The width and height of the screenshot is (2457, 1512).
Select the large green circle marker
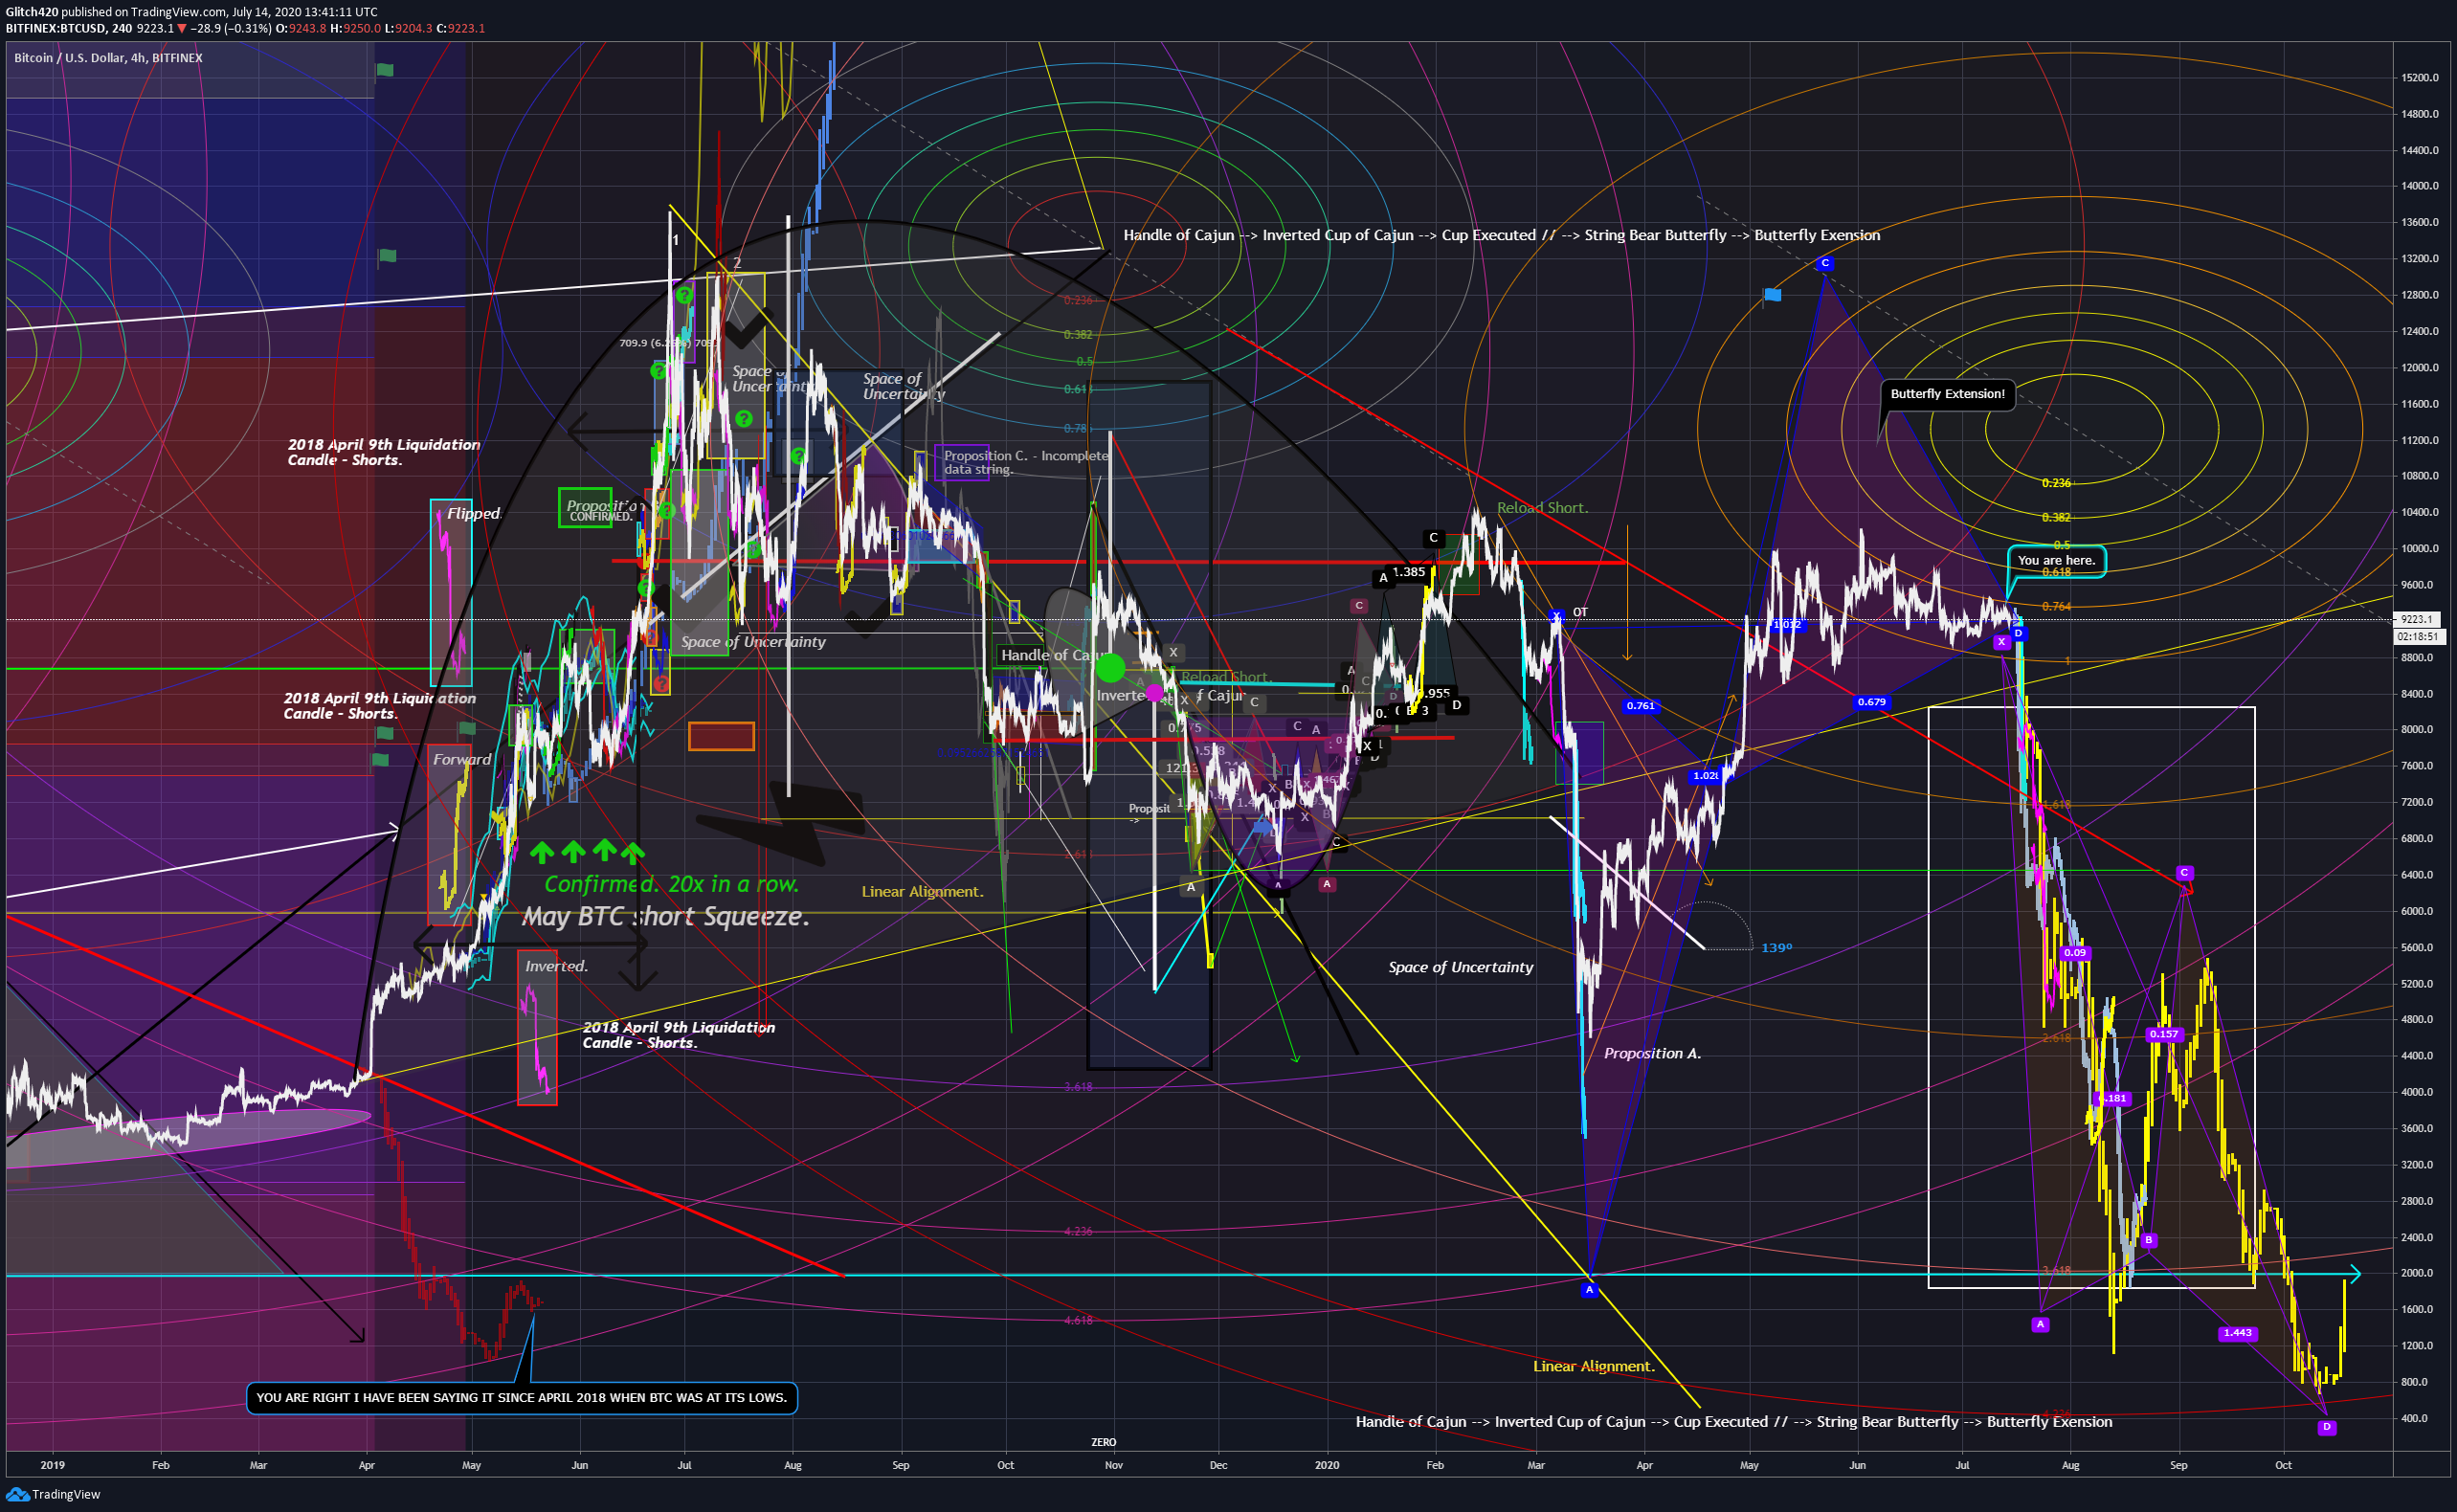[1110, 667]
